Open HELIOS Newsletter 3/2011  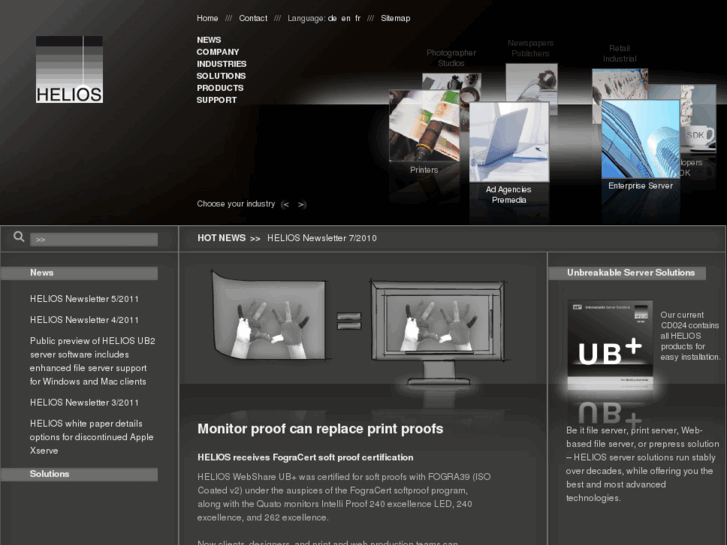(x=84, y=403)
